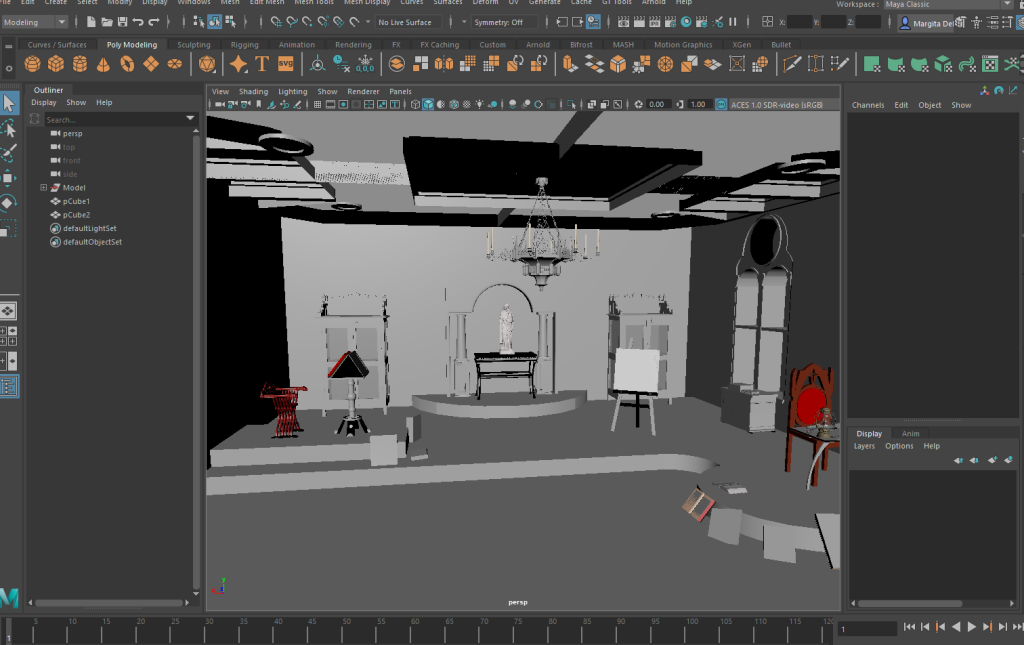The height and width of the screenshot is (645, 1024).
Task: Create a polygon sphere from the shelf
Action: [x=32, y=64]
